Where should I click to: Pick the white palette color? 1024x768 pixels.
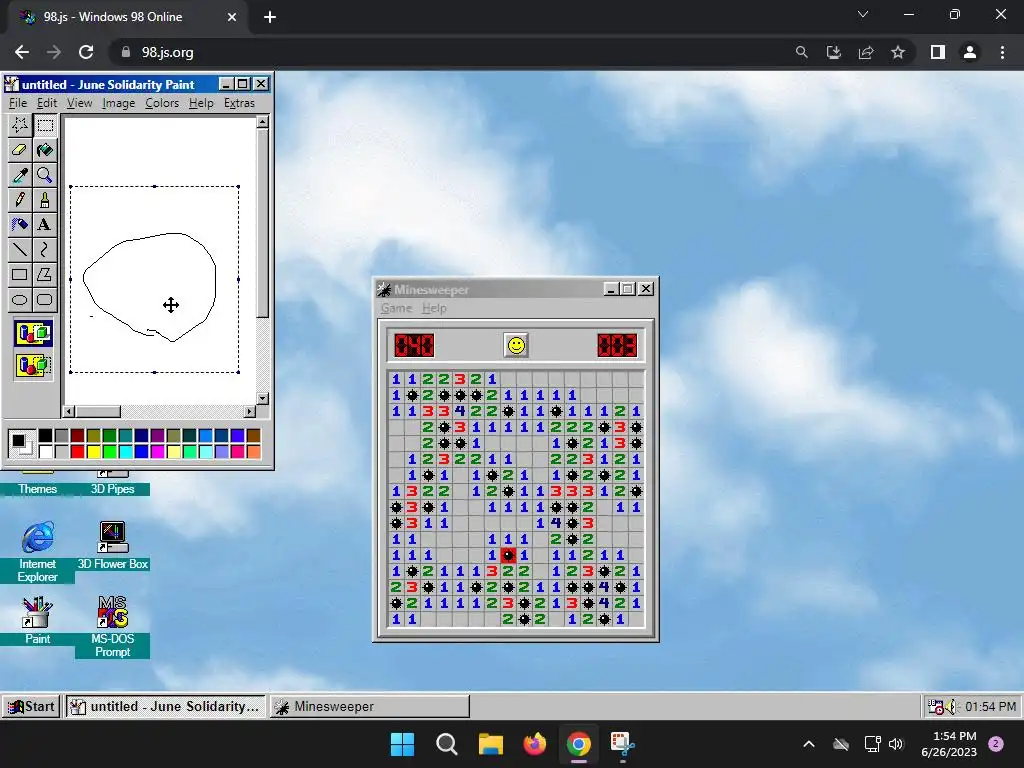point(45,451)
